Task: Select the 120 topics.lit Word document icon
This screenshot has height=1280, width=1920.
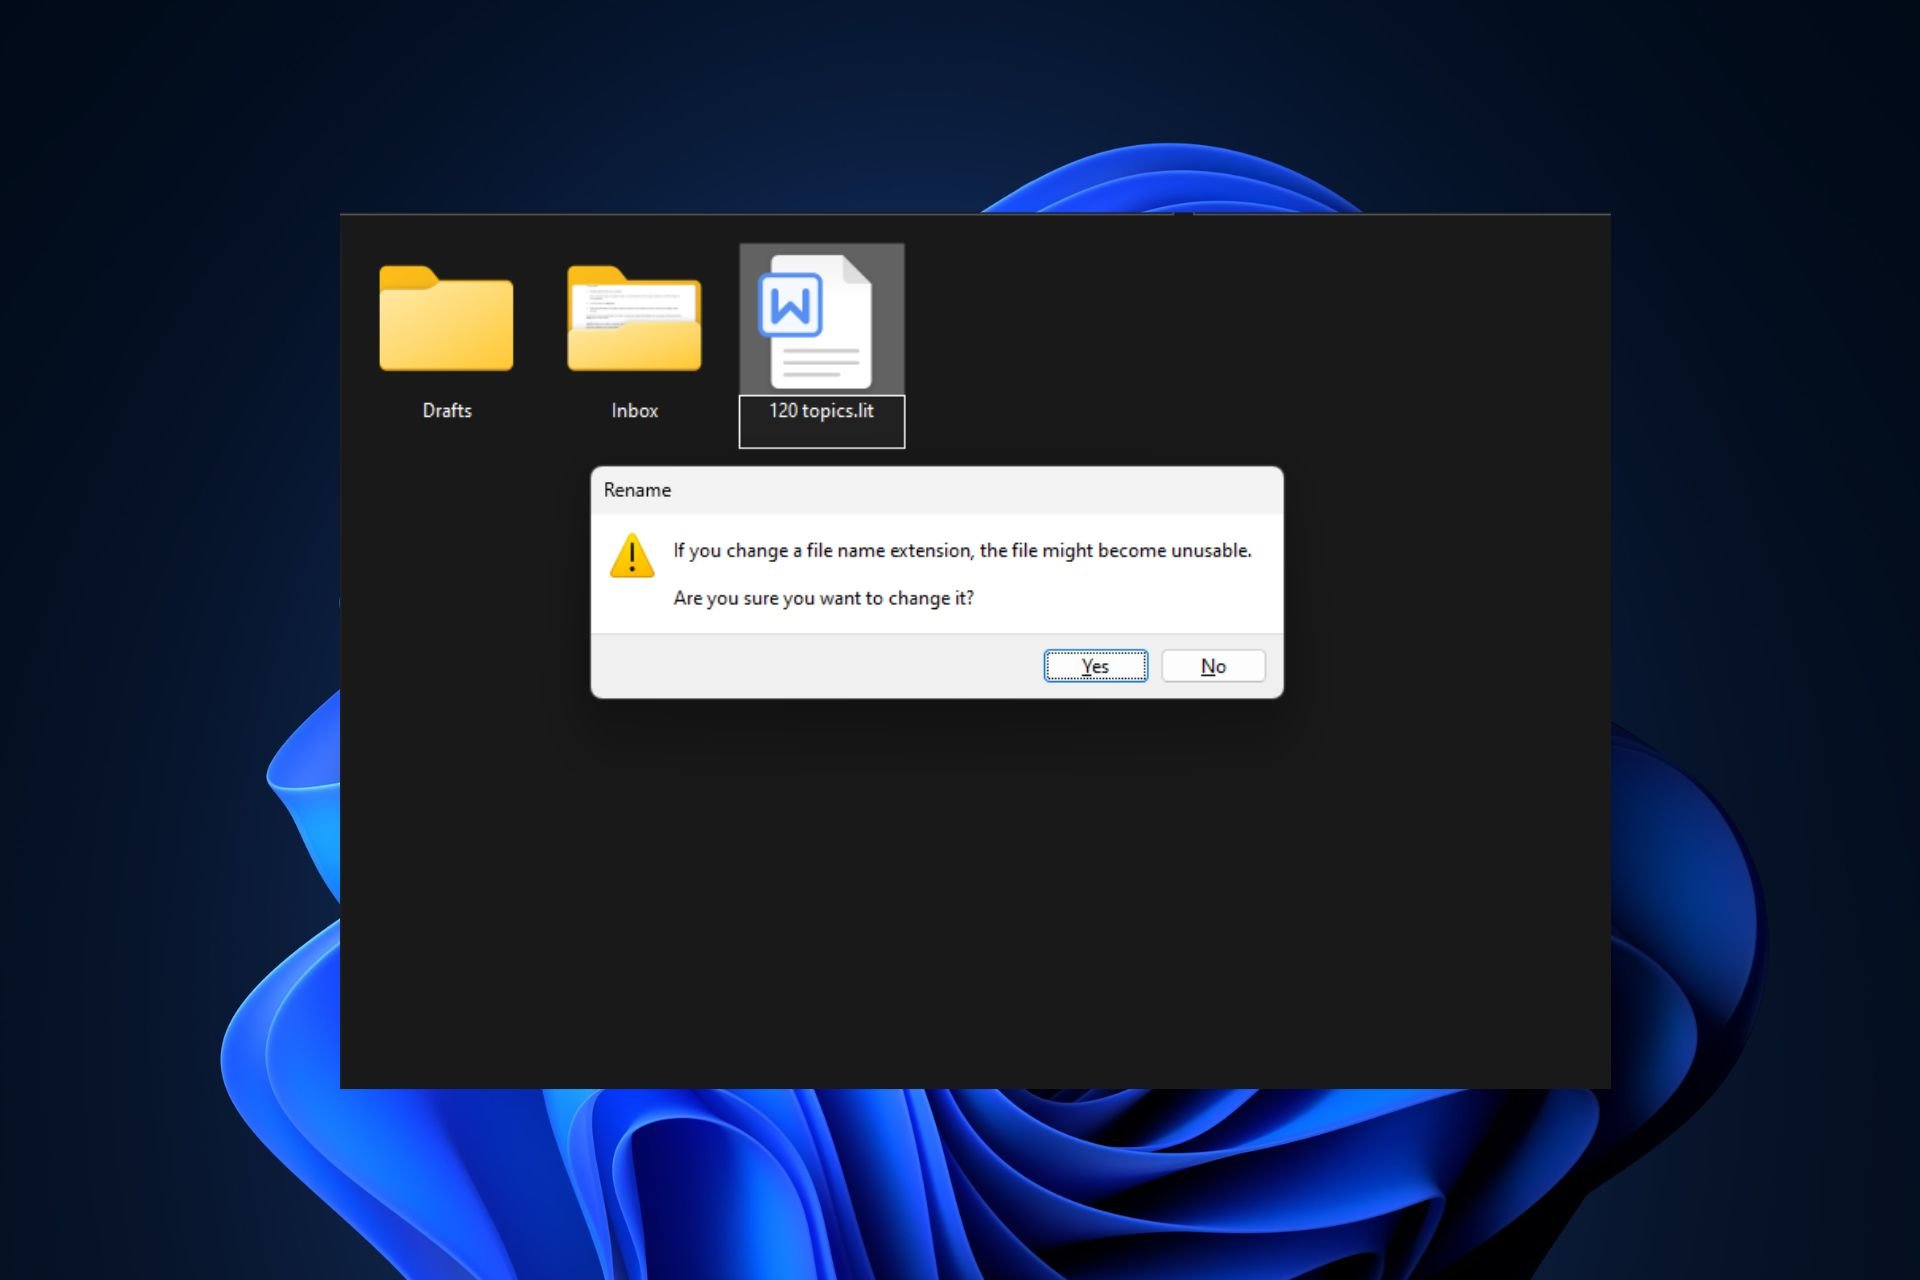Action: (x=820, y=320)
